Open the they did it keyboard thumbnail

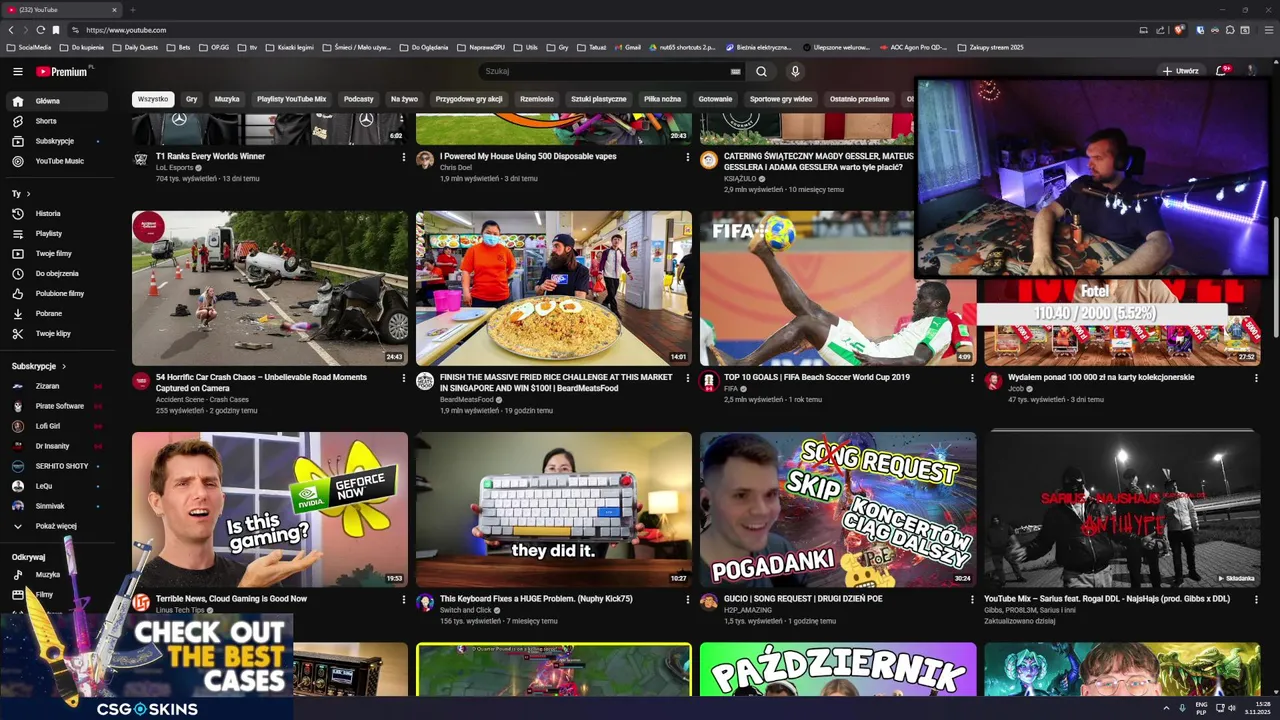tap(554, 510)
